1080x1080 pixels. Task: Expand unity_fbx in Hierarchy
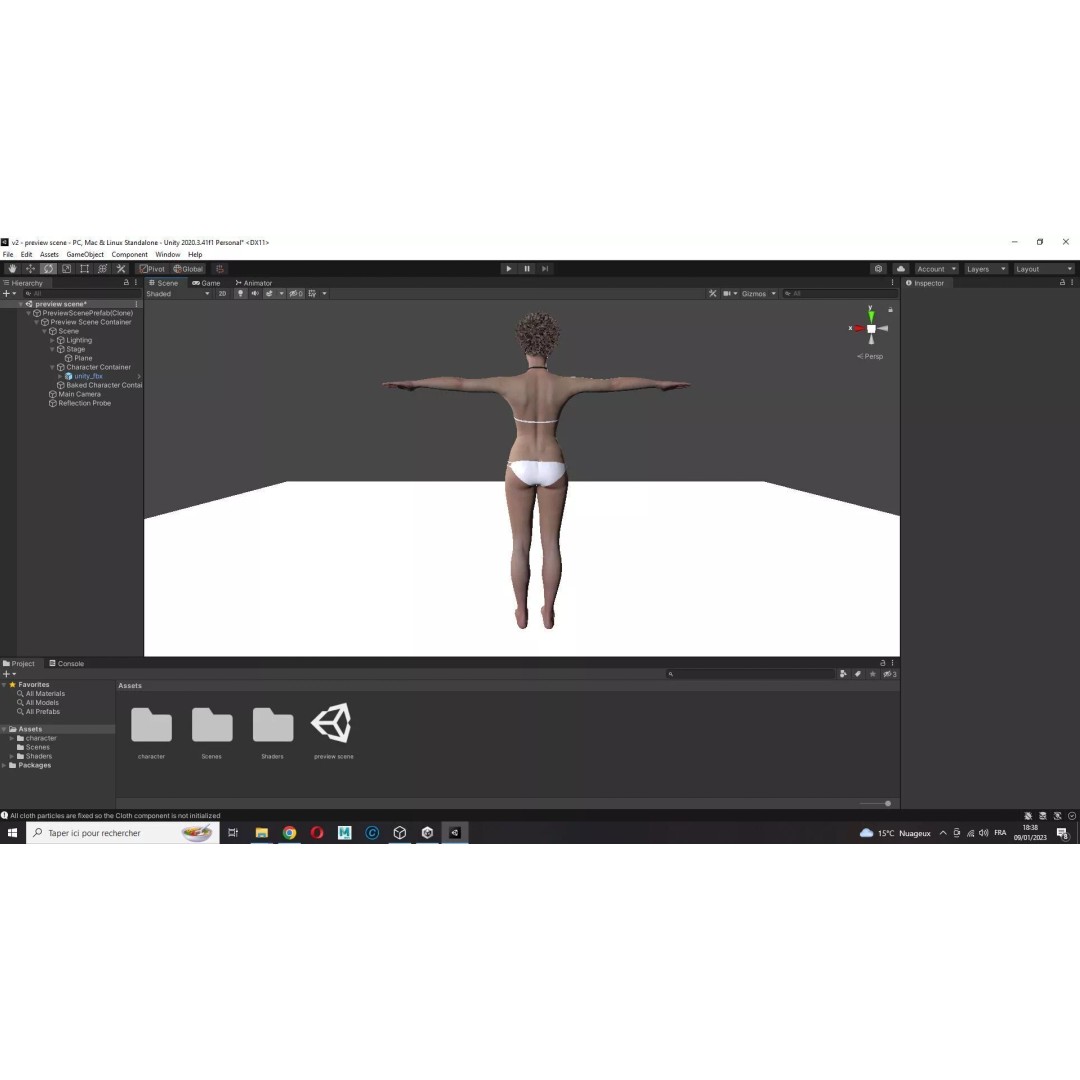coord(60,376)
